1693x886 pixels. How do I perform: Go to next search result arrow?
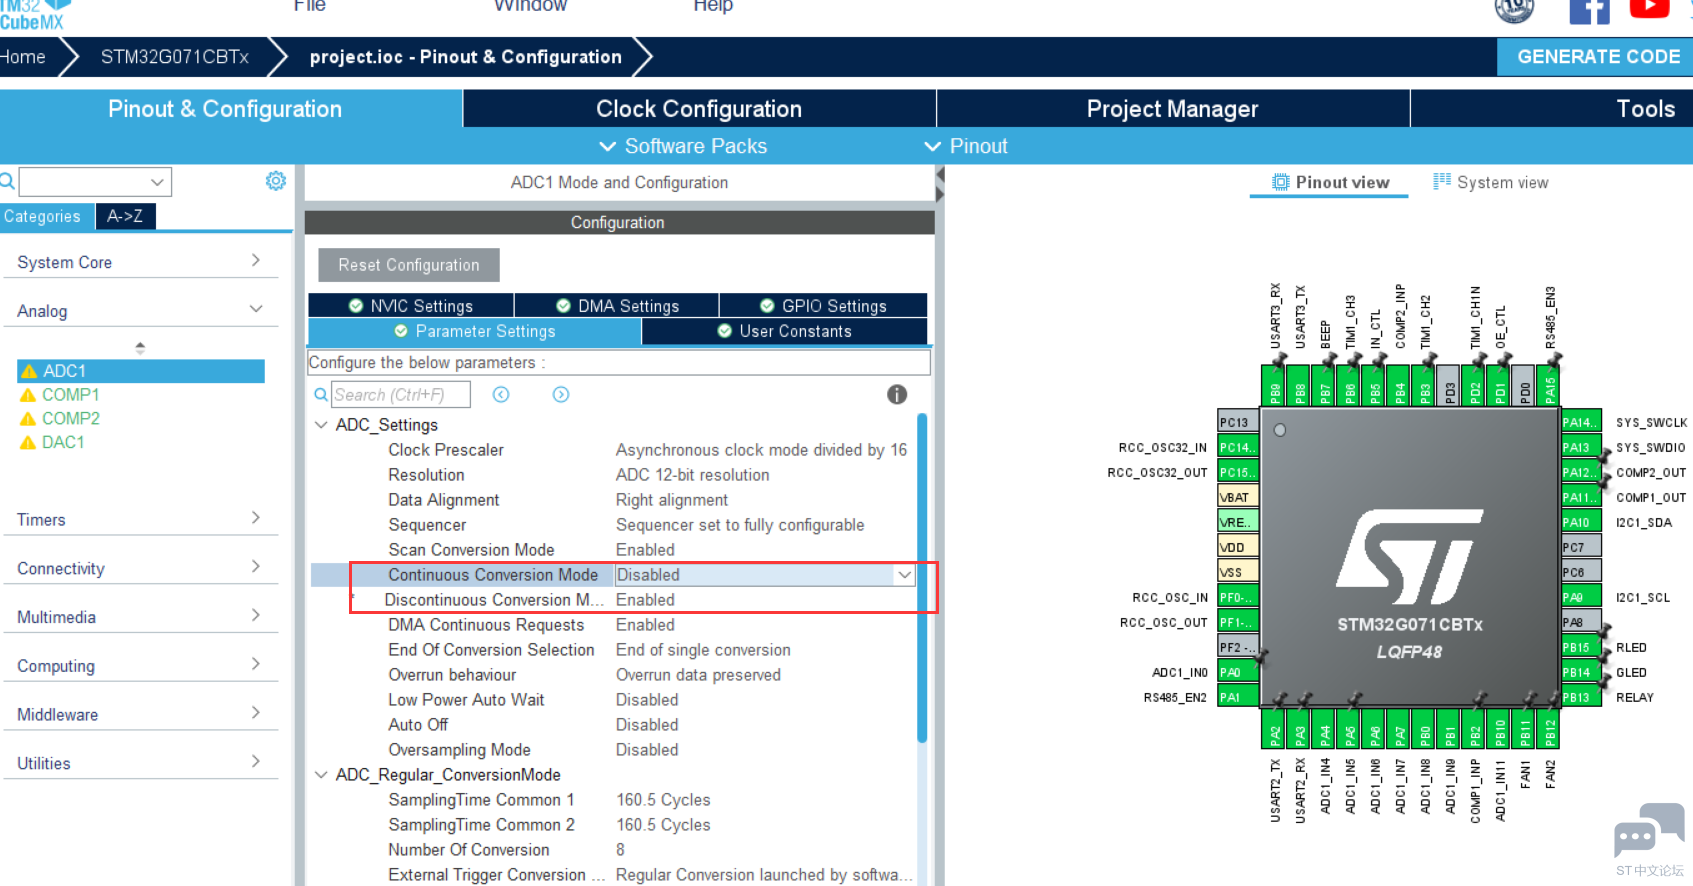coord(561,395)
